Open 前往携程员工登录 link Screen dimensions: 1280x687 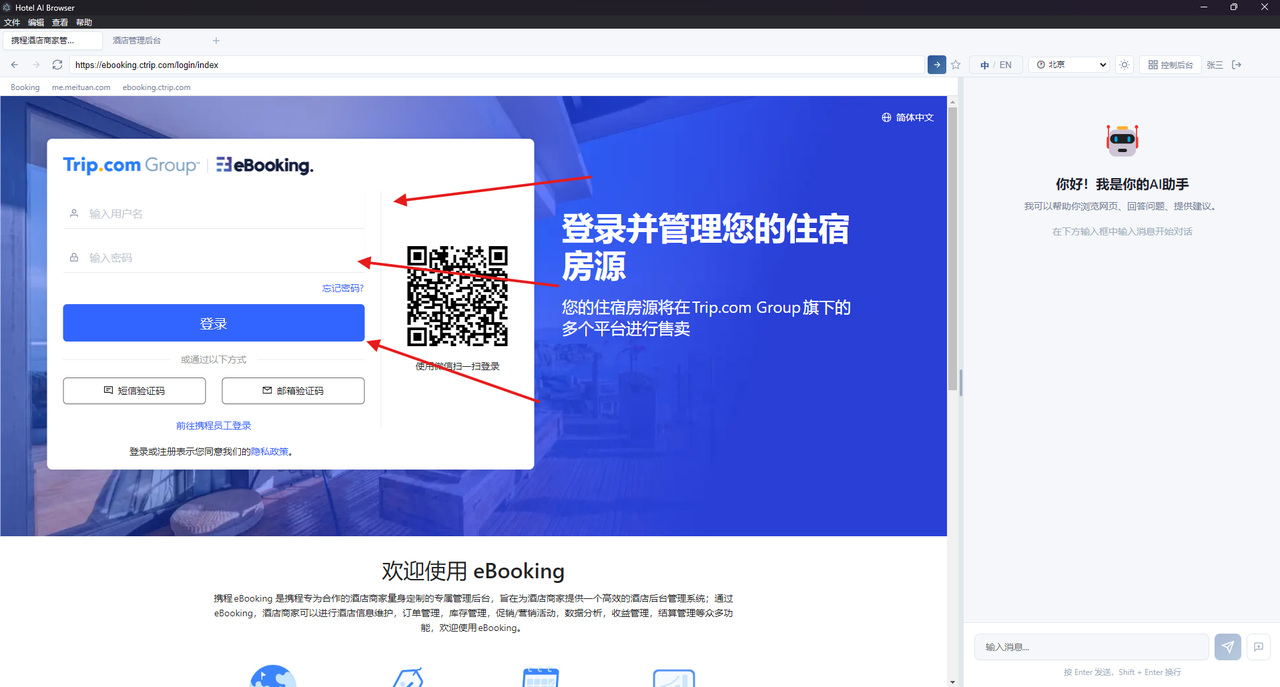[214, 426]
